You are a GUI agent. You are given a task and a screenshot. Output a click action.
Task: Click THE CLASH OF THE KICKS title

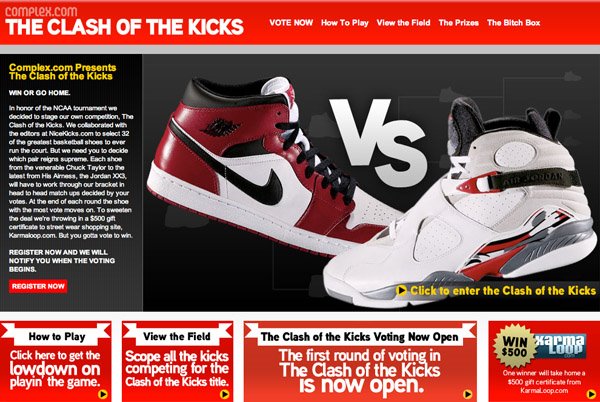124,27
